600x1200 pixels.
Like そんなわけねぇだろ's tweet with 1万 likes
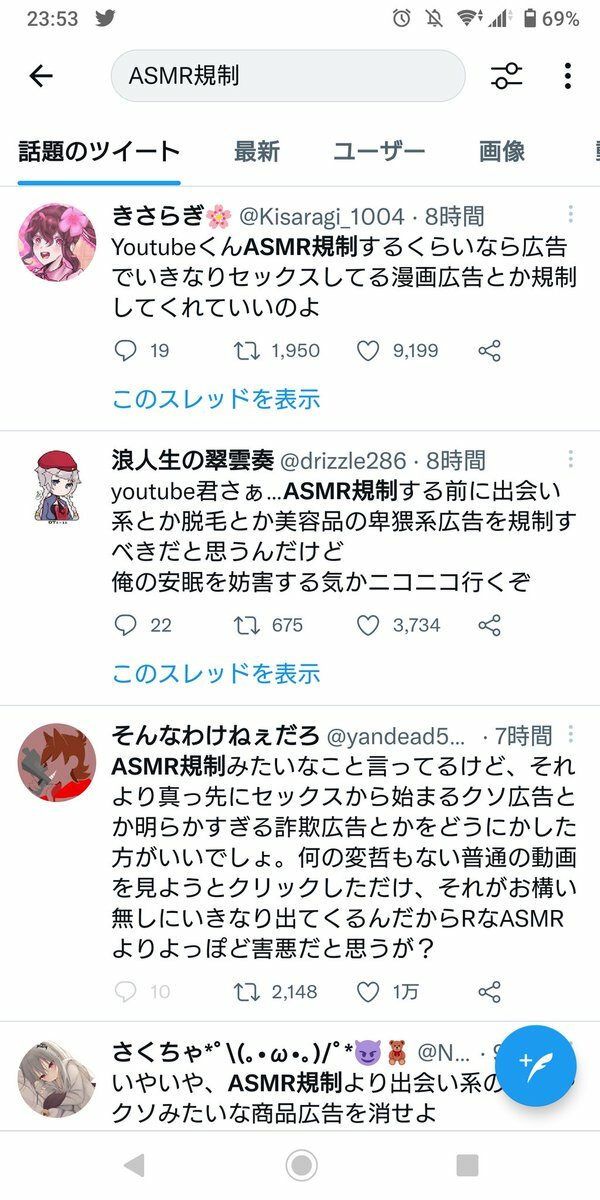click(368, 992)
